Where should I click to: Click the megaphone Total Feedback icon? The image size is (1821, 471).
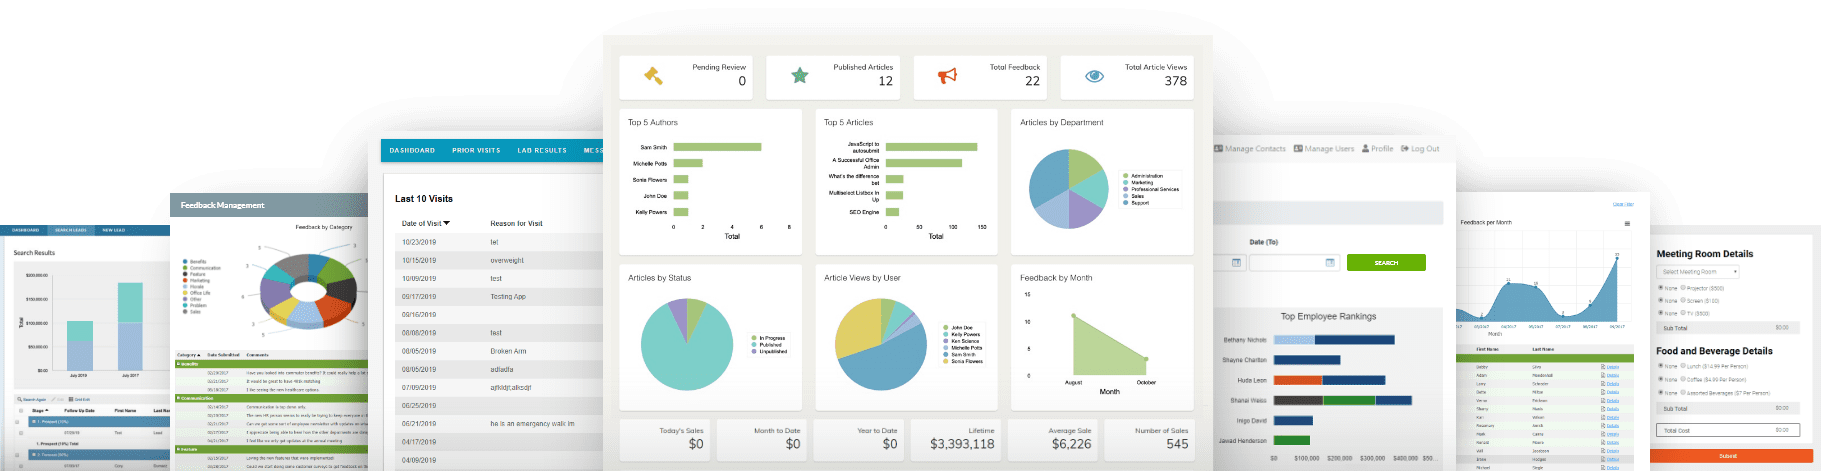pos(947,75)
